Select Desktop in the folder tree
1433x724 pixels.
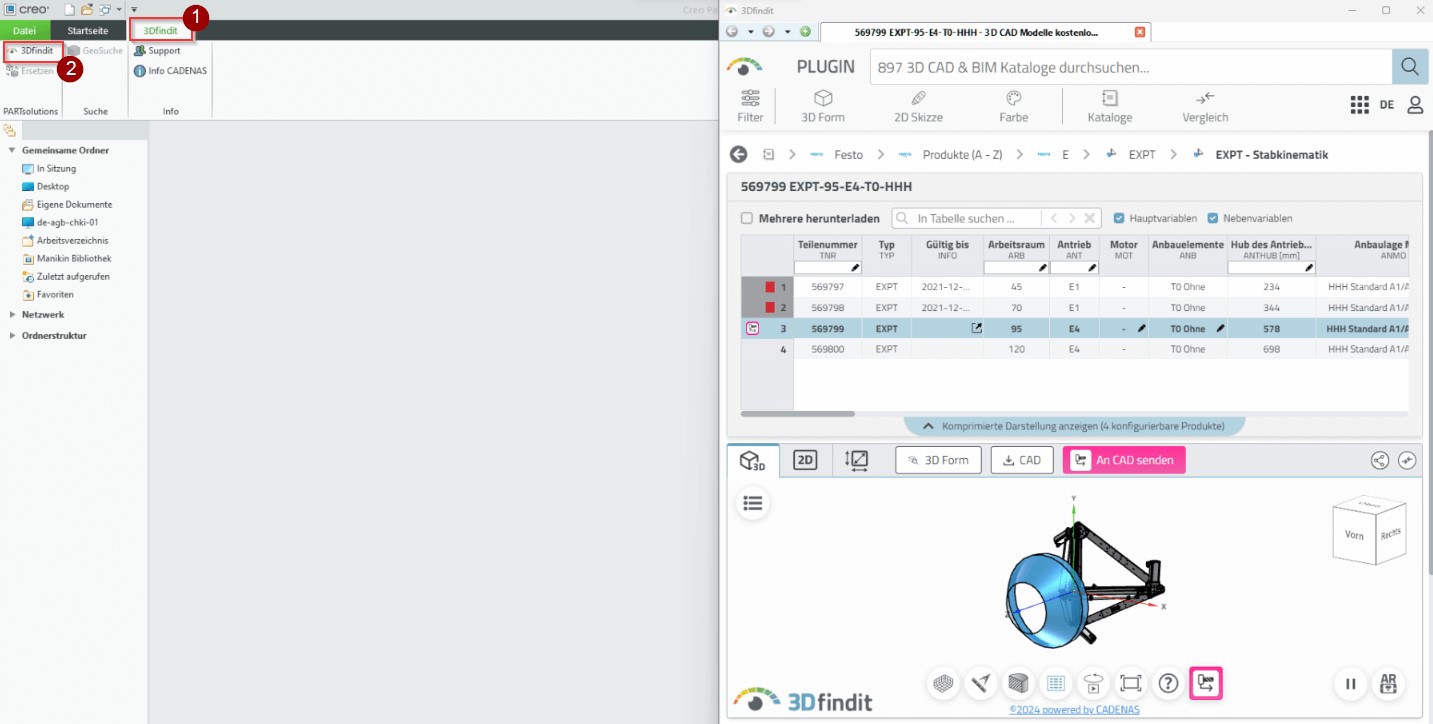click(46, 186)
